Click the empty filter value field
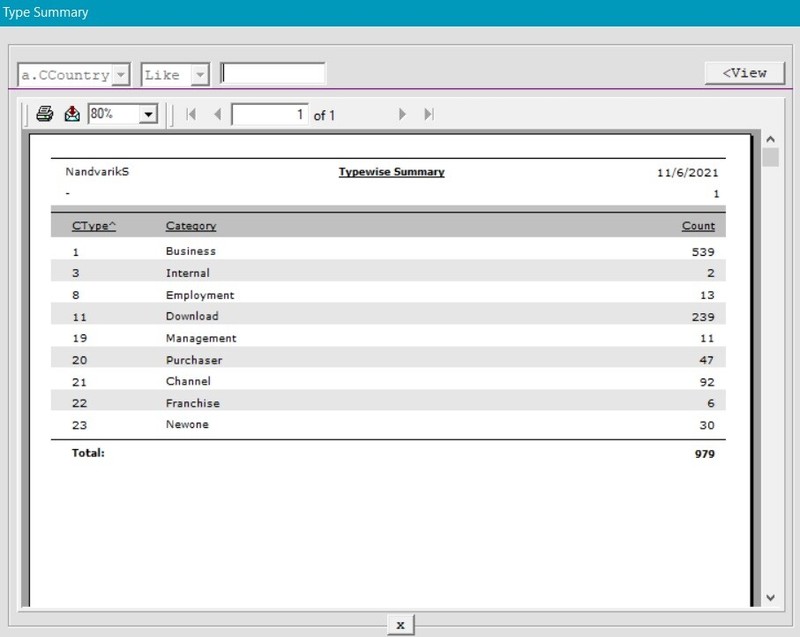The width and height of the screenshot is (800, 637). click(272, 74)
